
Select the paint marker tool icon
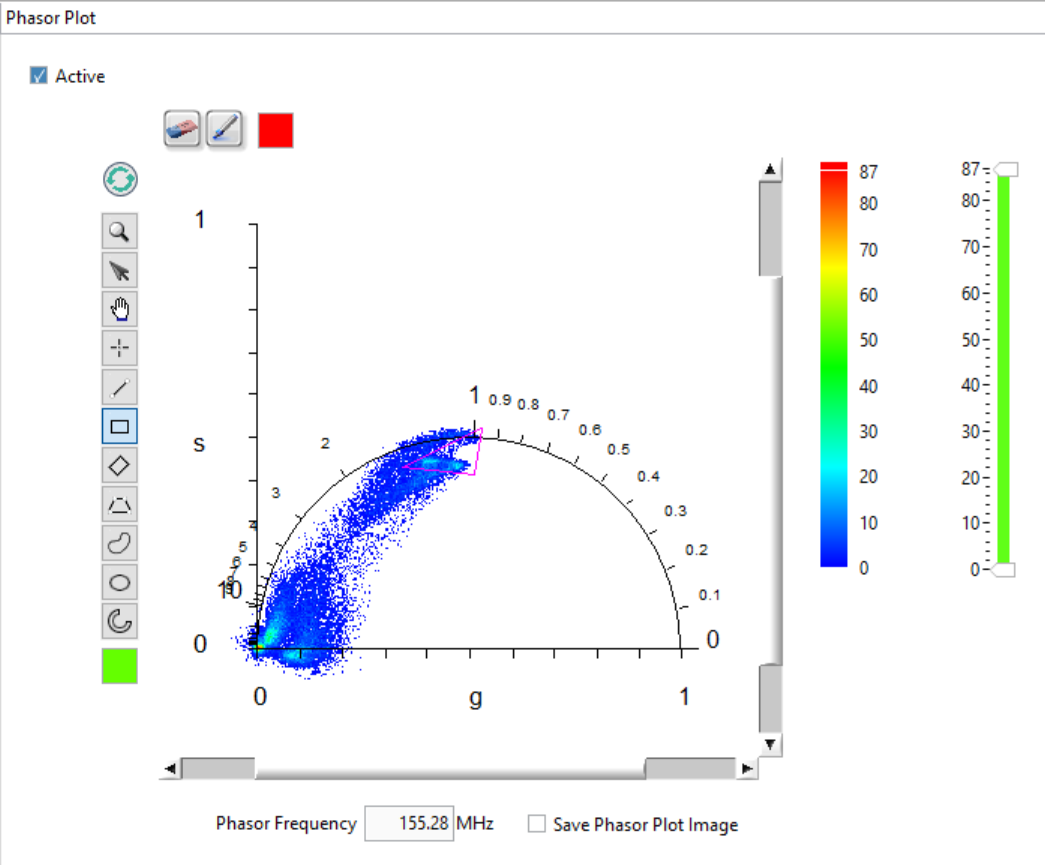(x=224, y=129)
